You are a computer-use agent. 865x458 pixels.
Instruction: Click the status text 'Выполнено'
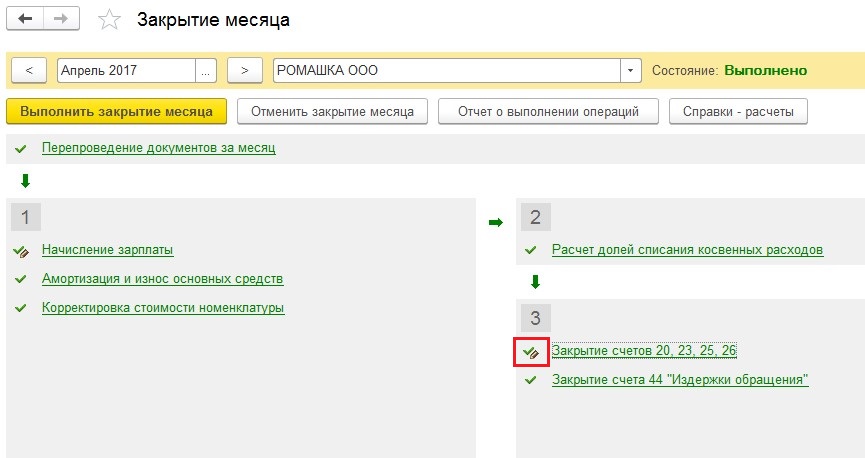[x=766, y=71]
